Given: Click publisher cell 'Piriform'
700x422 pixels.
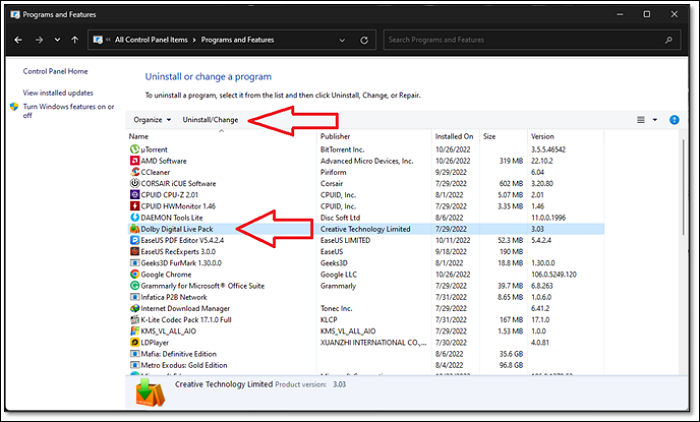Looking at the screenshot, I should 333,172.
